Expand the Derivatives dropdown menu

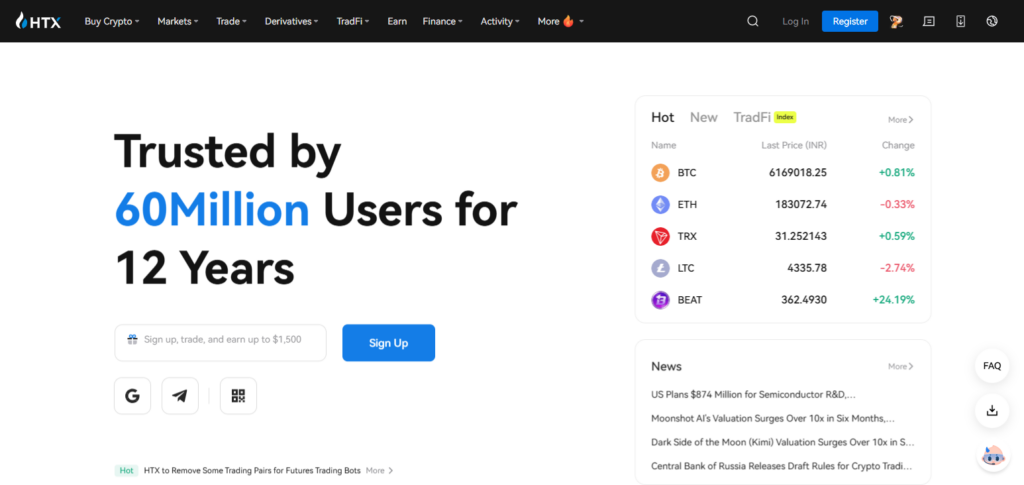pos(291,22)
